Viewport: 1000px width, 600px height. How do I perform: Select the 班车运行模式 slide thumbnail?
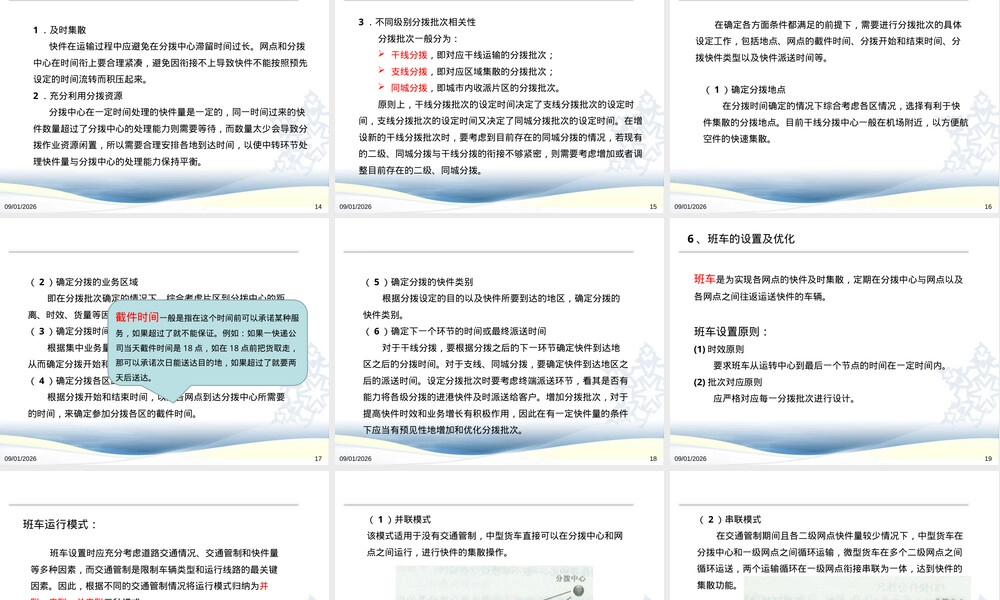(x=165, y=536)
